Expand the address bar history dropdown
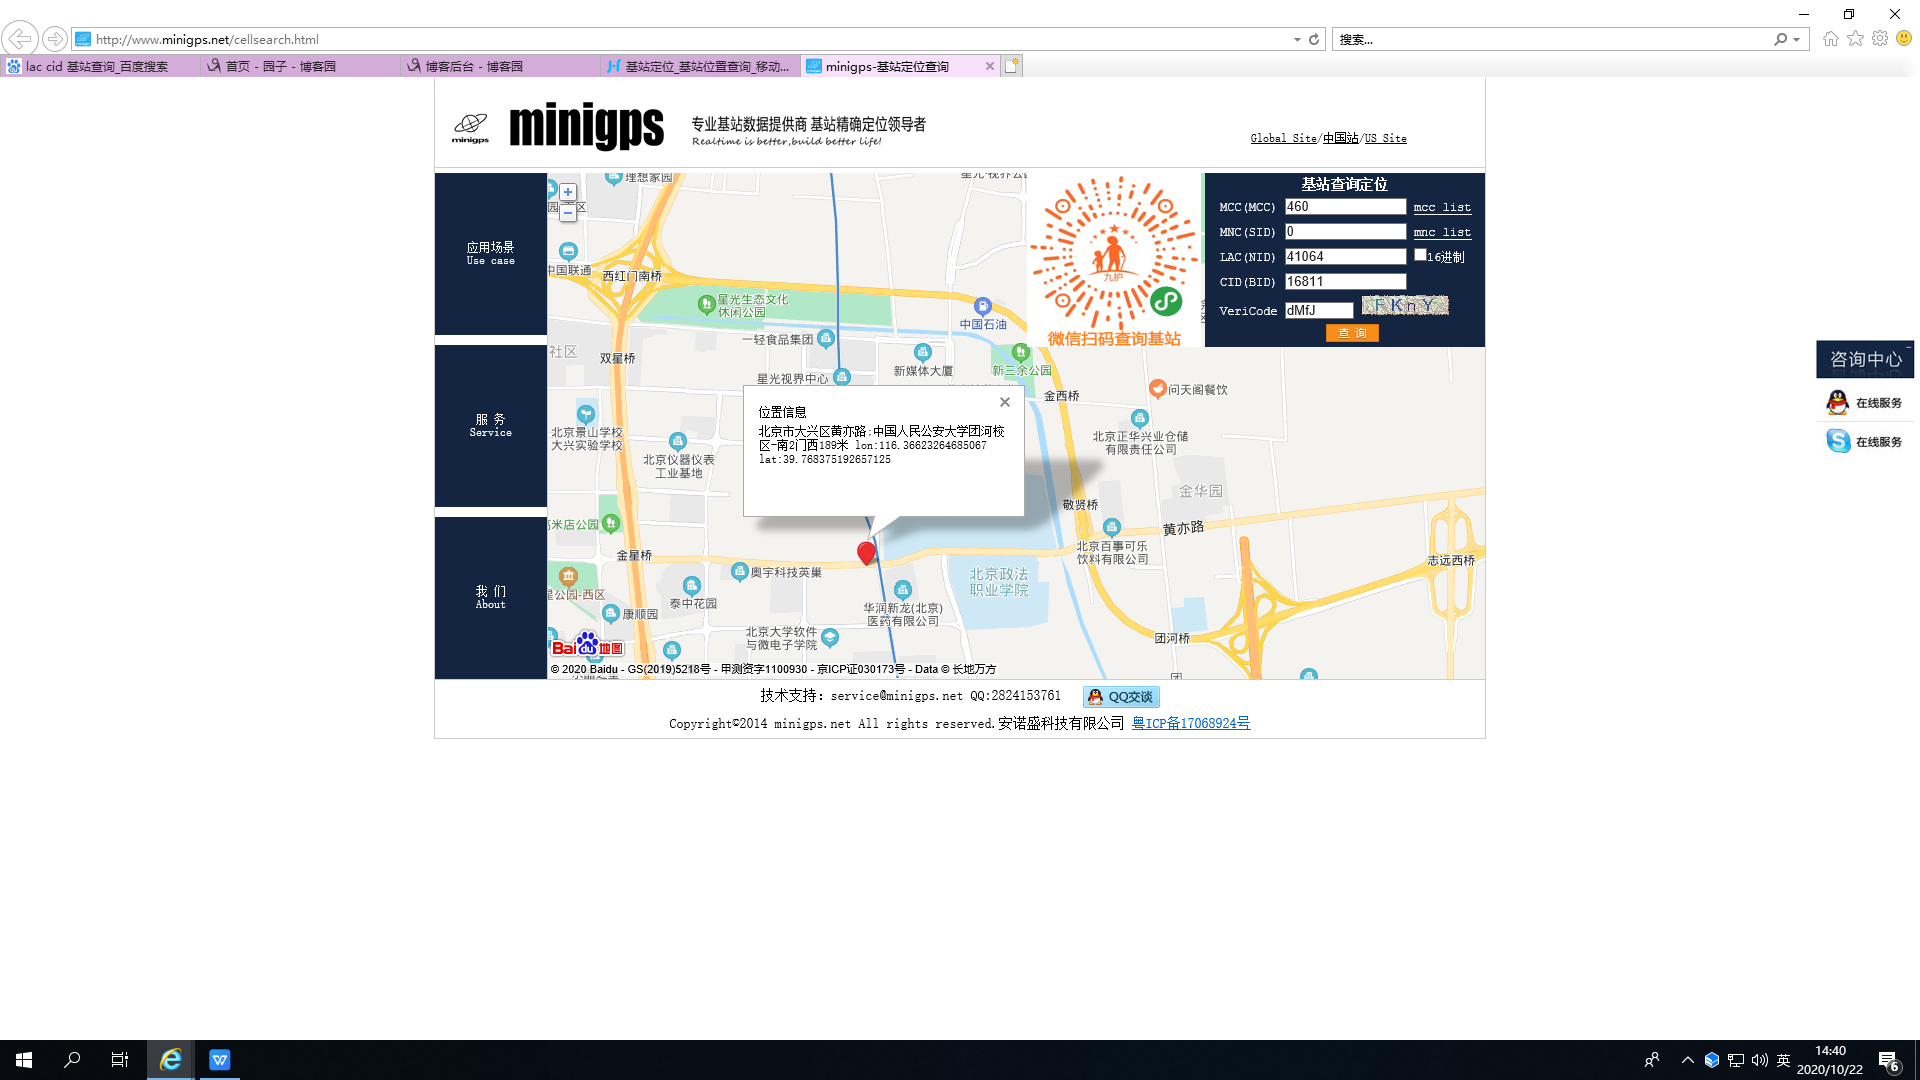This screenshot has height=1080, width=1920. pos(1297,40)
